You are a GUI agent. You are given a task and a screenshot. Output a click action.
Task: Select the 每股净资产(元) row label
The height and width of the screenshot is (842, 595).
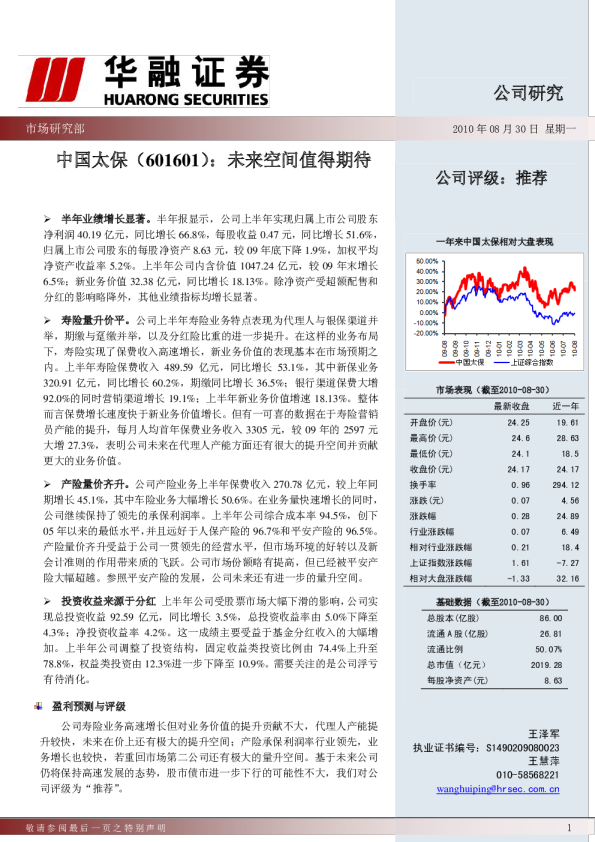[457, 680]
